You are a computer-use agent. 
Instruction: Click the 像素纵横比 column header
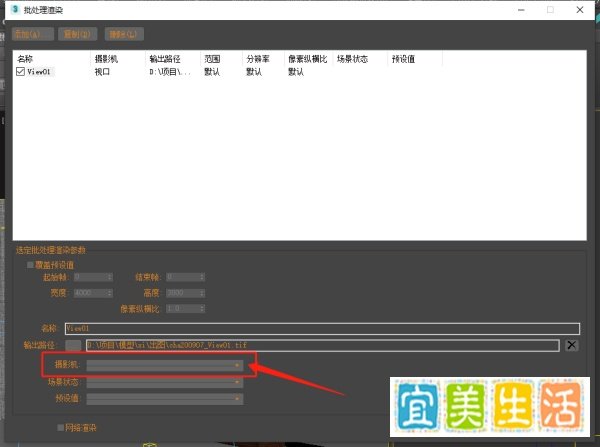click(x=308, y=59)
